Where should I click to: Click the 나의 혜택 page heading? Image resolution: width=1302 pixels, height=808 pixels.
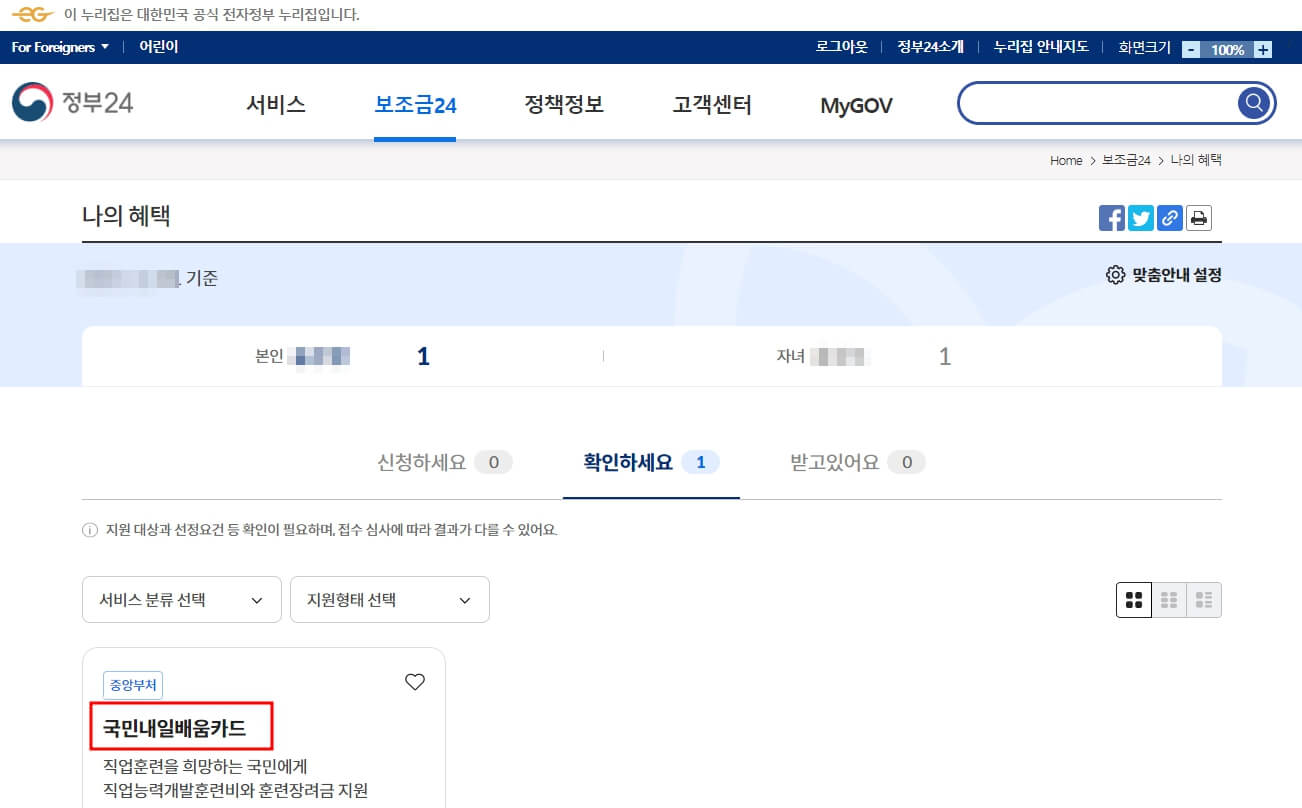126,216
